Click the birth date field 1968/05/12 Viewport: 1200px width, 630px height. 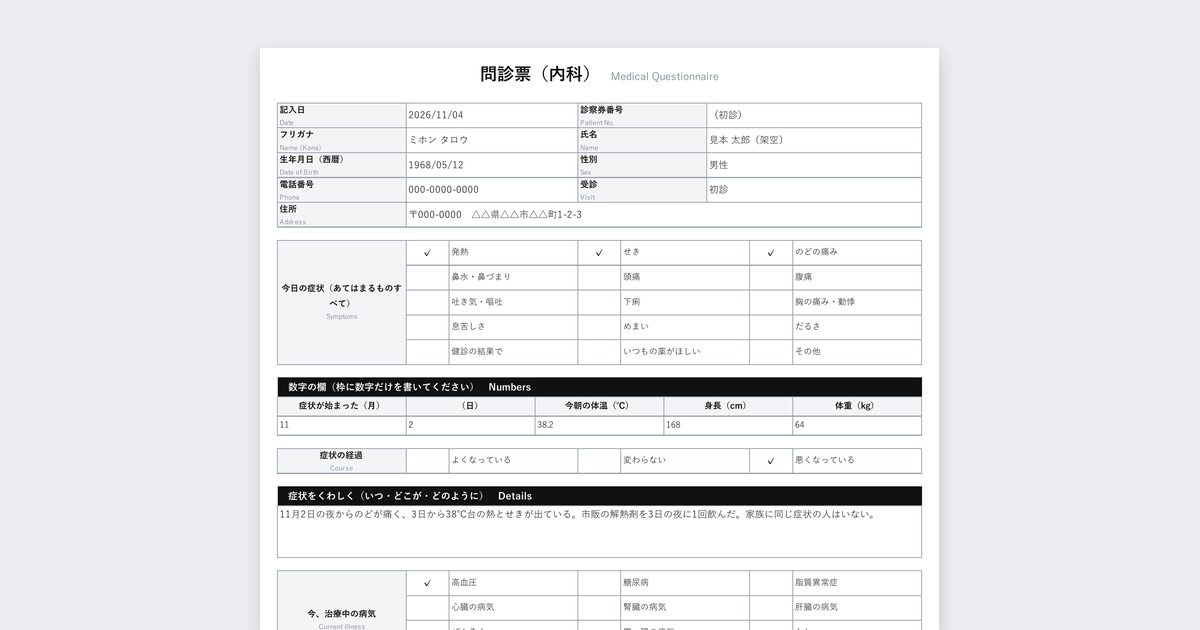click(x=492, y=165)
